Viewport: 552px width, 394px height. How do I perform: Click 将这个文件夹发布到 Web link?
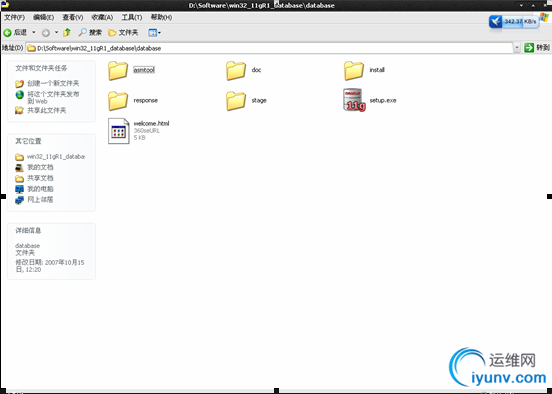pos(53,98)
